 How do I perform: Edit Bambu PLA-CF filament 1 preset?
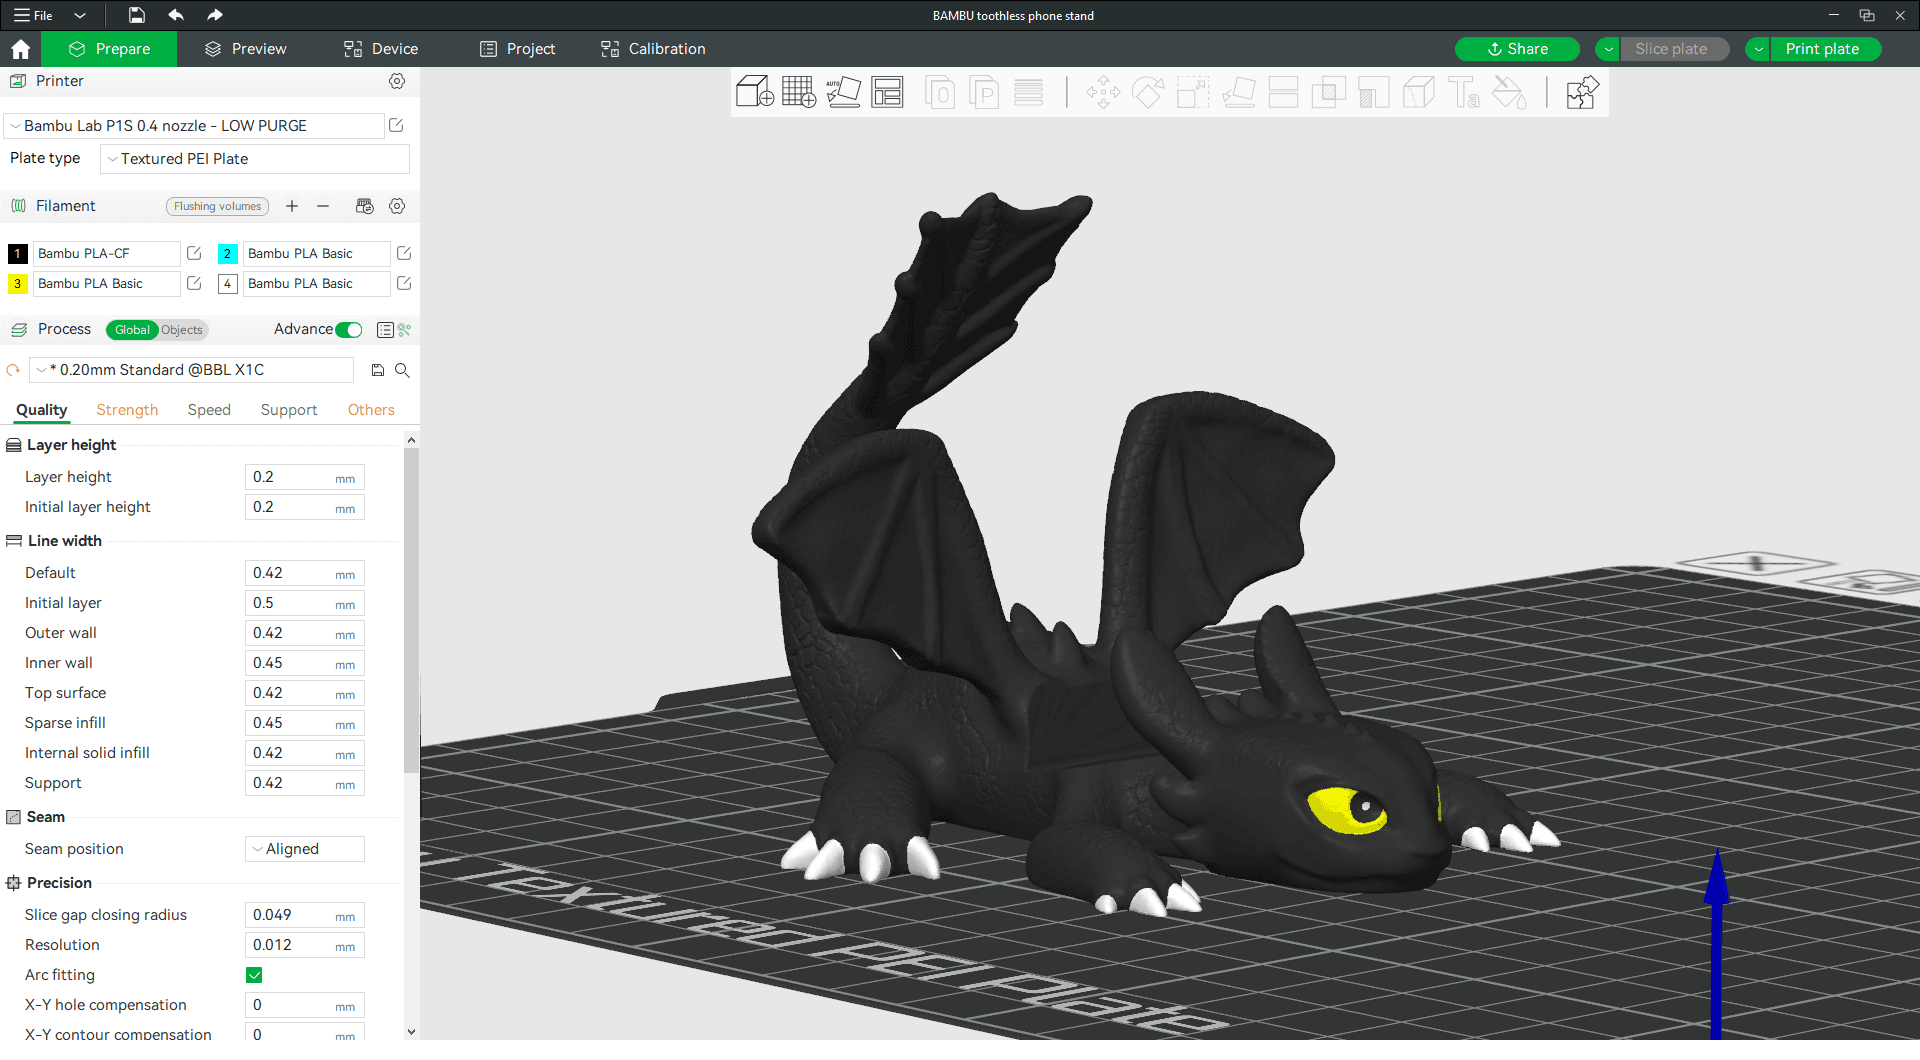point(194,253)
